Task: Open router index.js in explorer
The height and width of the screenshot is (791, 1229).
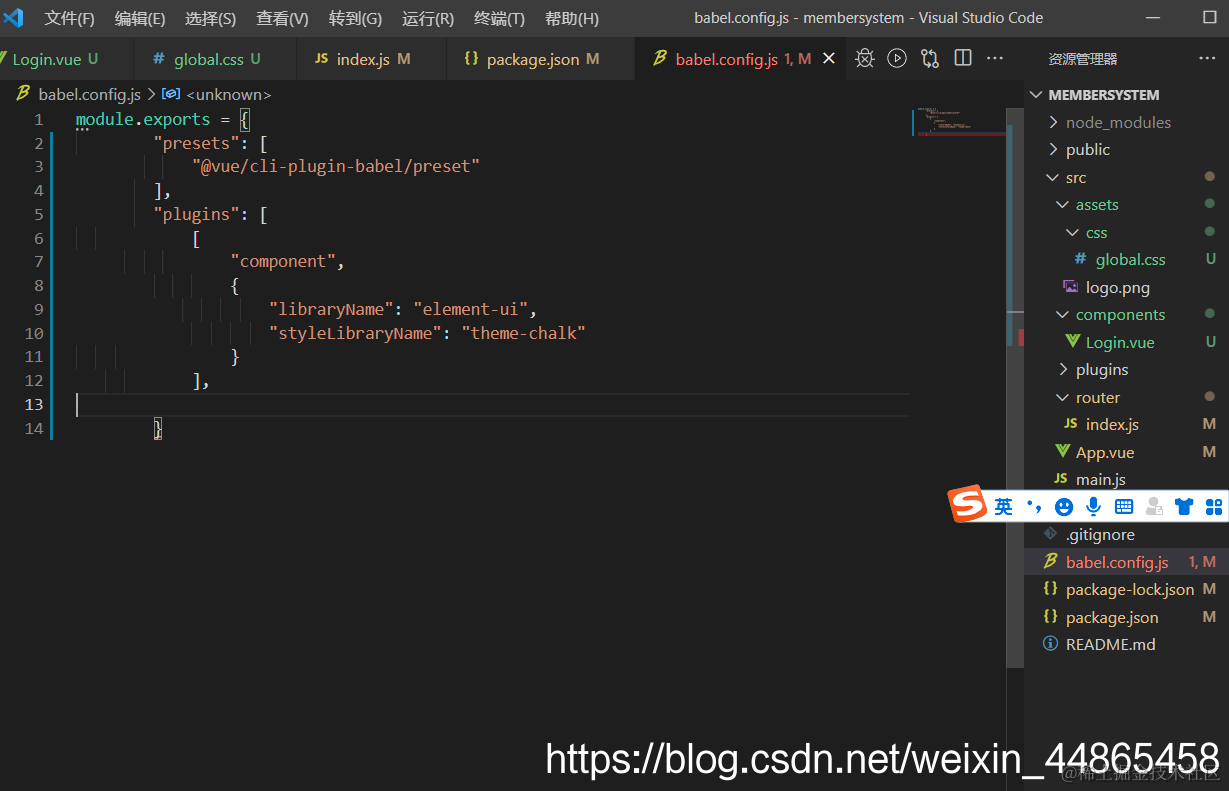Action: tap(1126, 424)
